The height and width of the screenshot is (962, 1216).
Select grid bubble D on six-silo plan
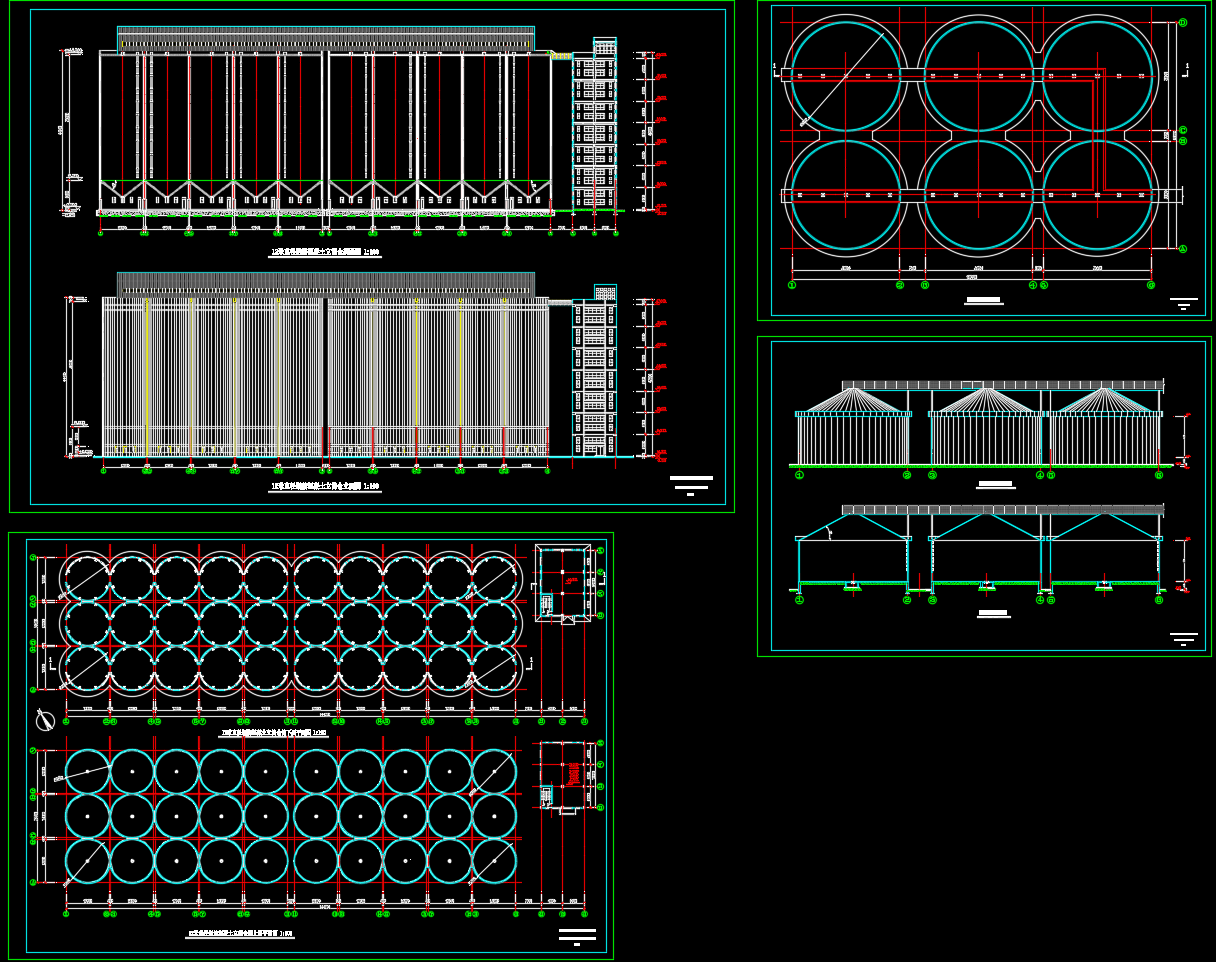(1182, 22)
